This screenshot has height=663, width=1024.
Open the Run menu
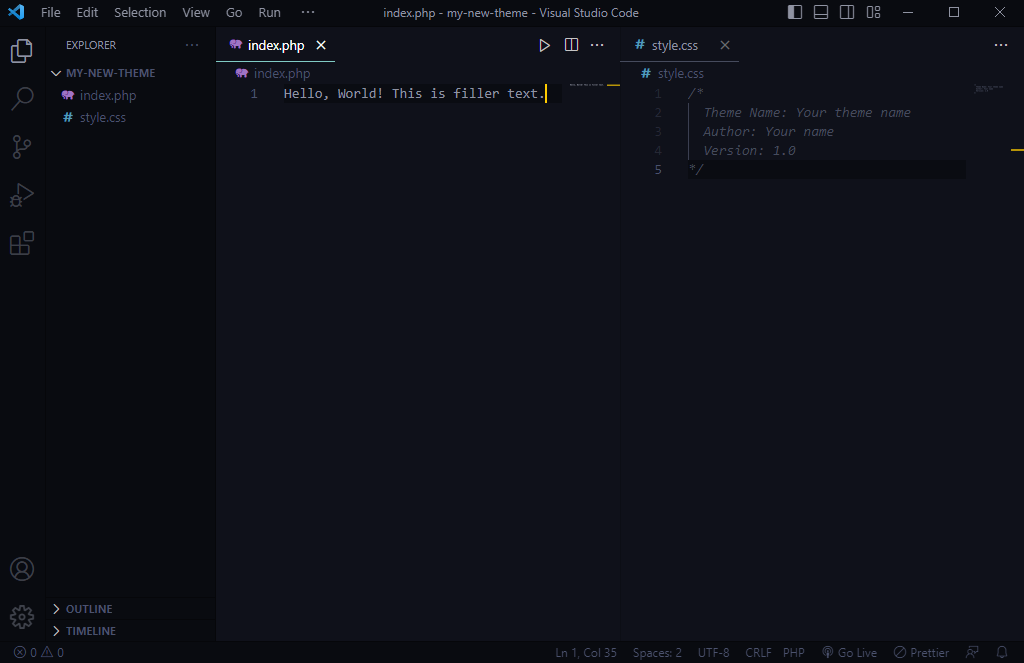269,12
